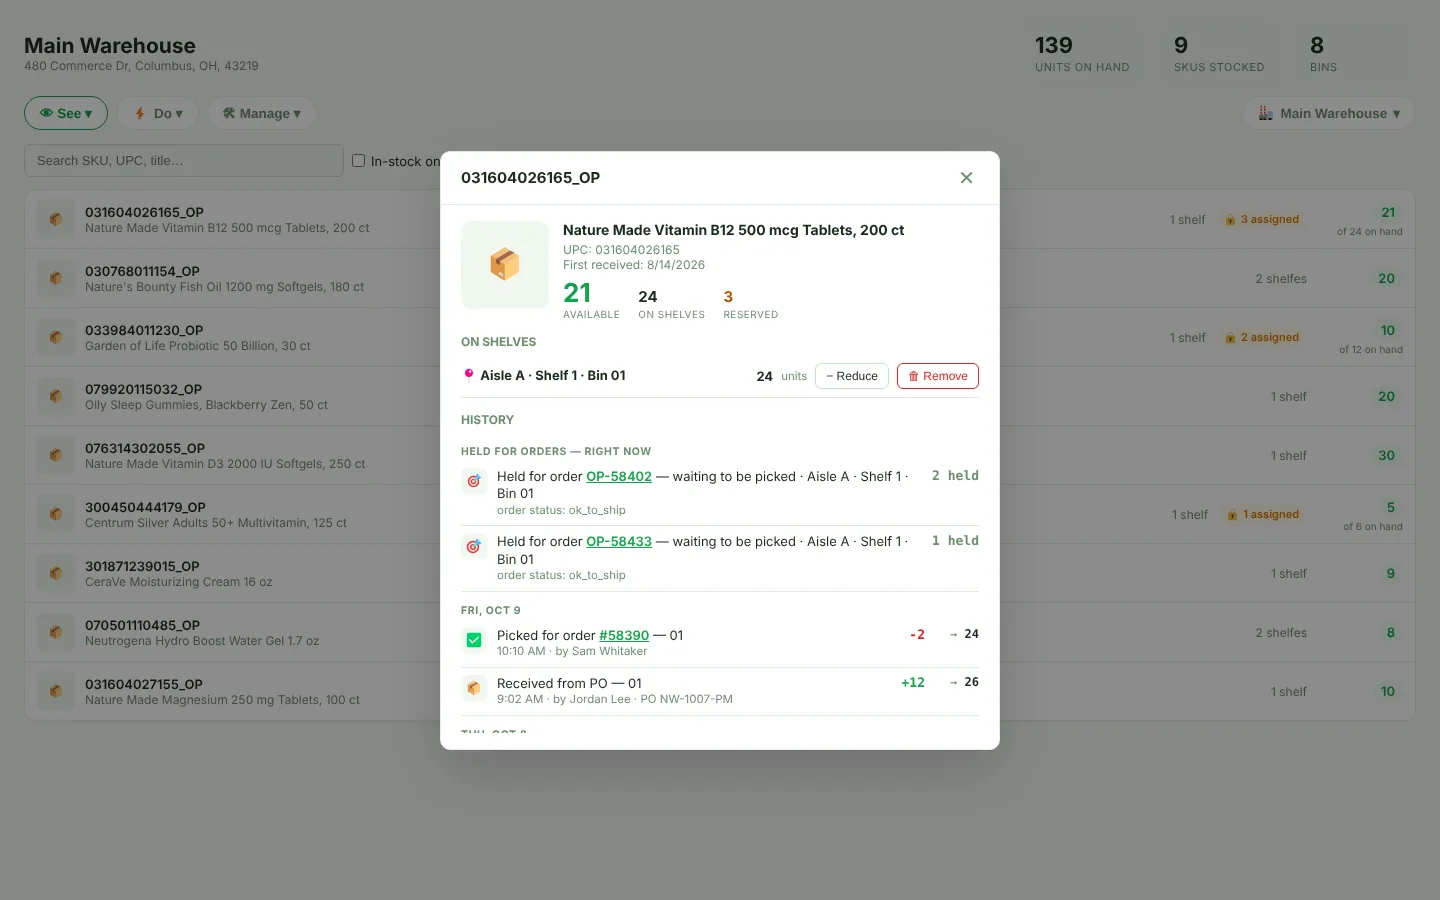This screenshot has width=1440, height=900.
Task: Open order link OP-58402
Action: tap(619, 476)
